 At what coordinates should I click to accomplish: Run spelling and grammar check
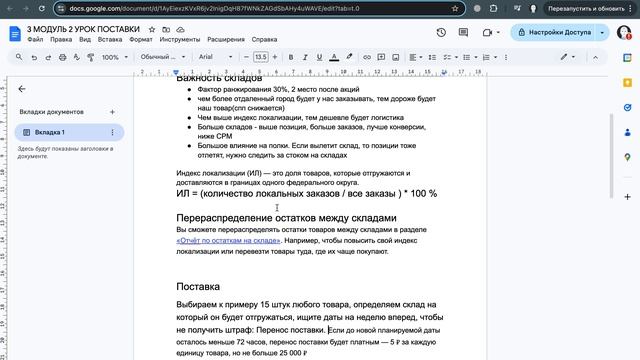pos(76,58)
